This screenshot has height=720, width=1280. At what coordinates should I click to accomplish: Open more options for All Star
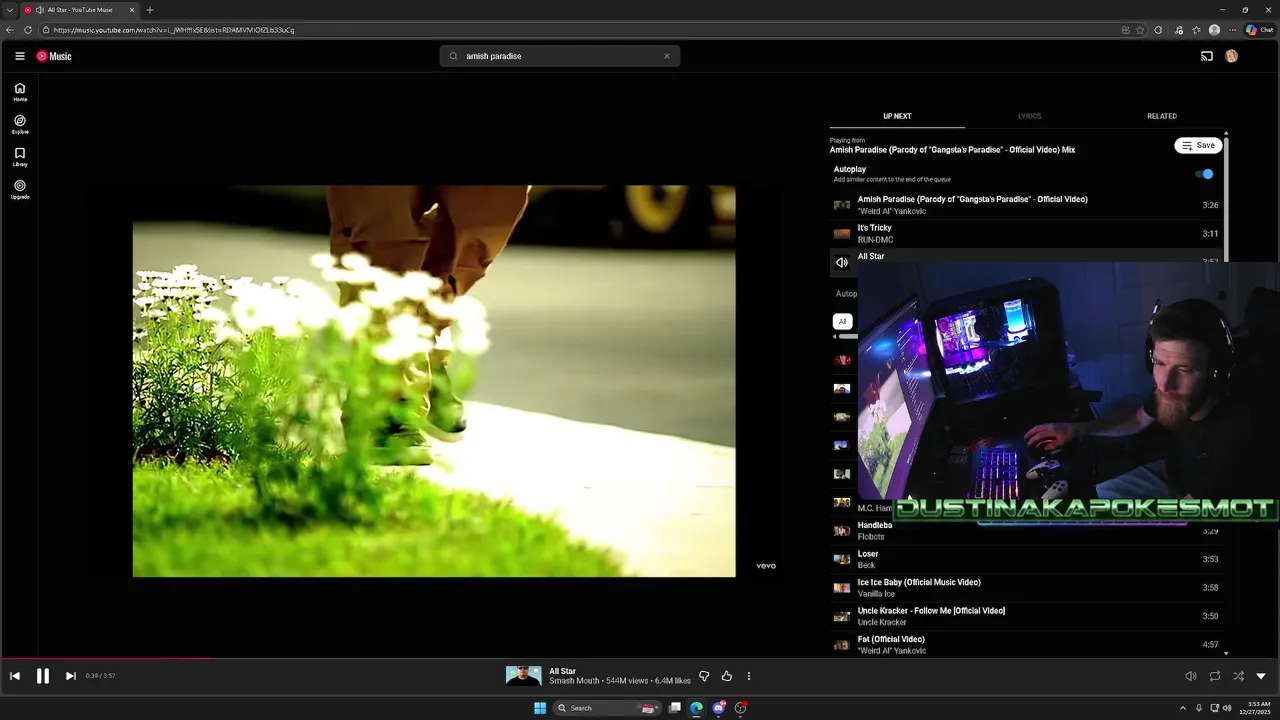pyautogui.click(x=749, y=676)
